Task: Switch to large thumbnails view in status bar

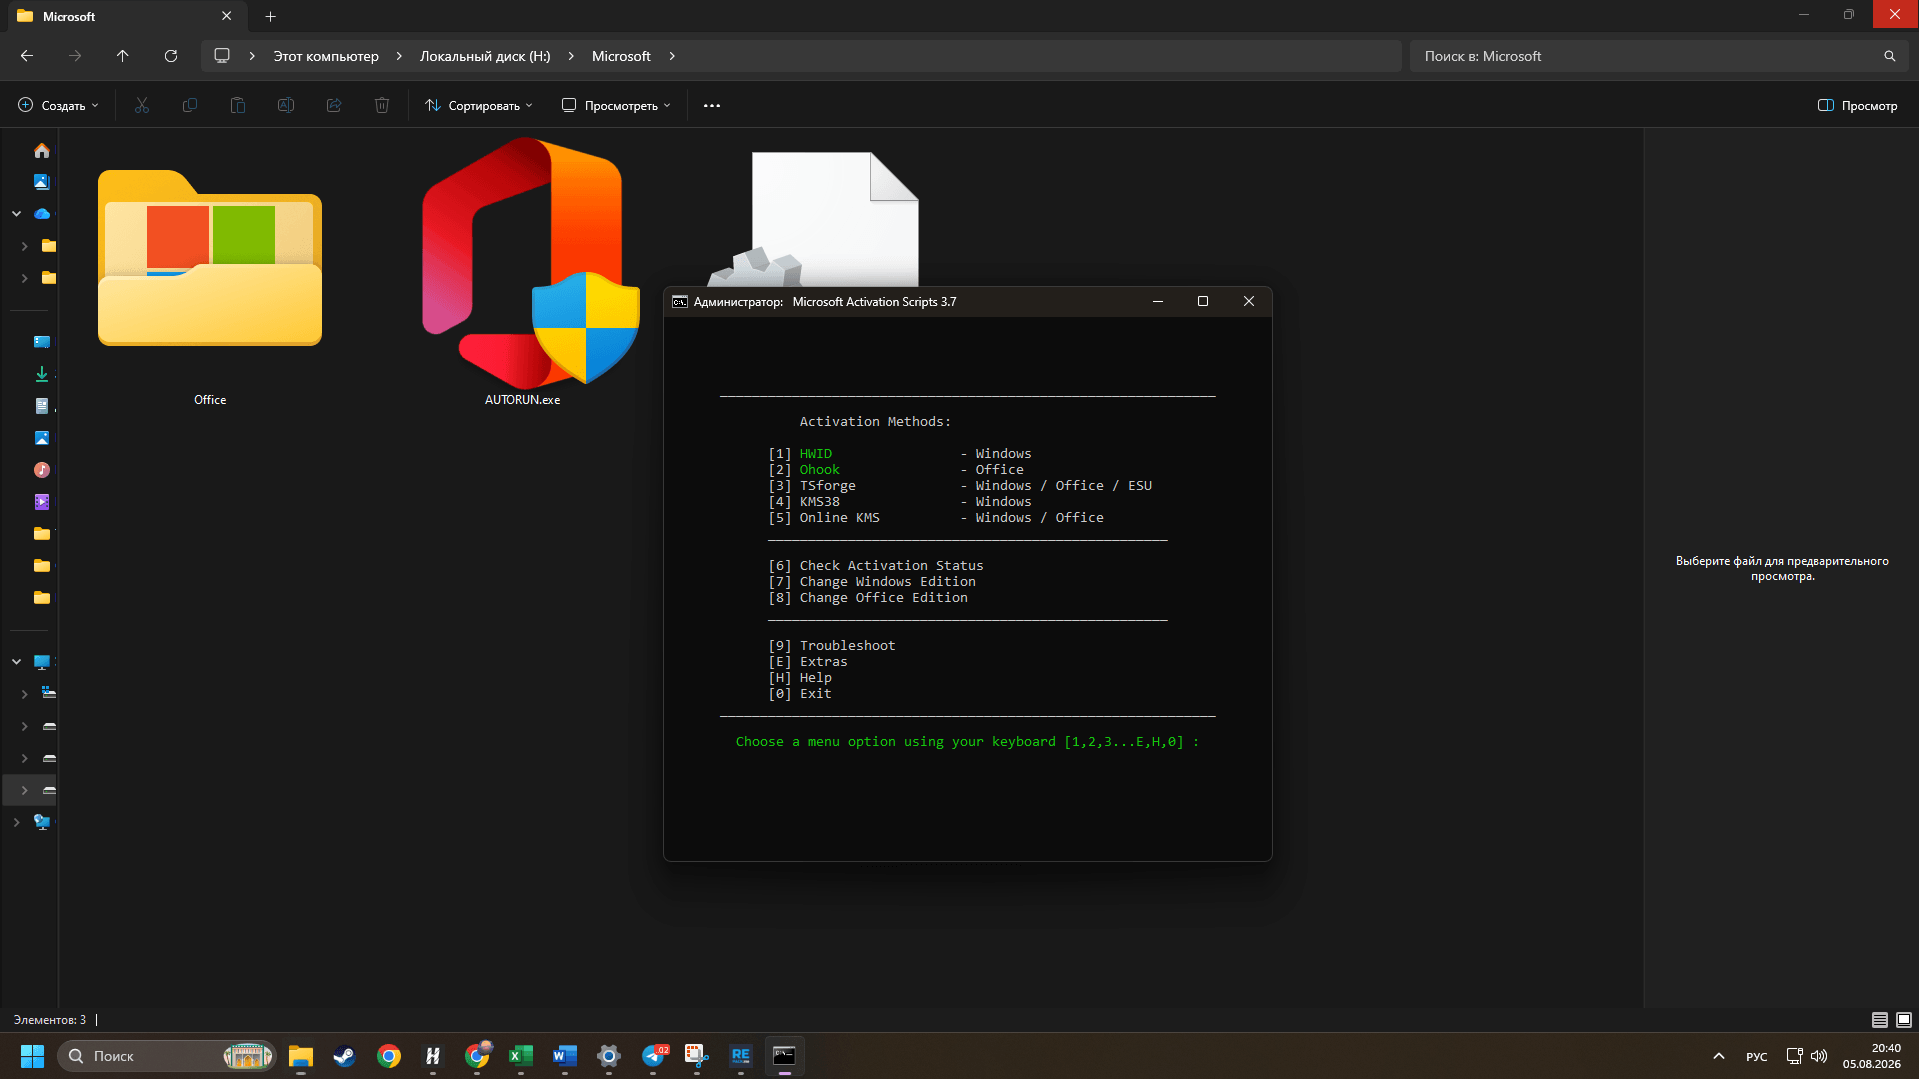Action: pyautogui.click(x=1904, y=1020)
